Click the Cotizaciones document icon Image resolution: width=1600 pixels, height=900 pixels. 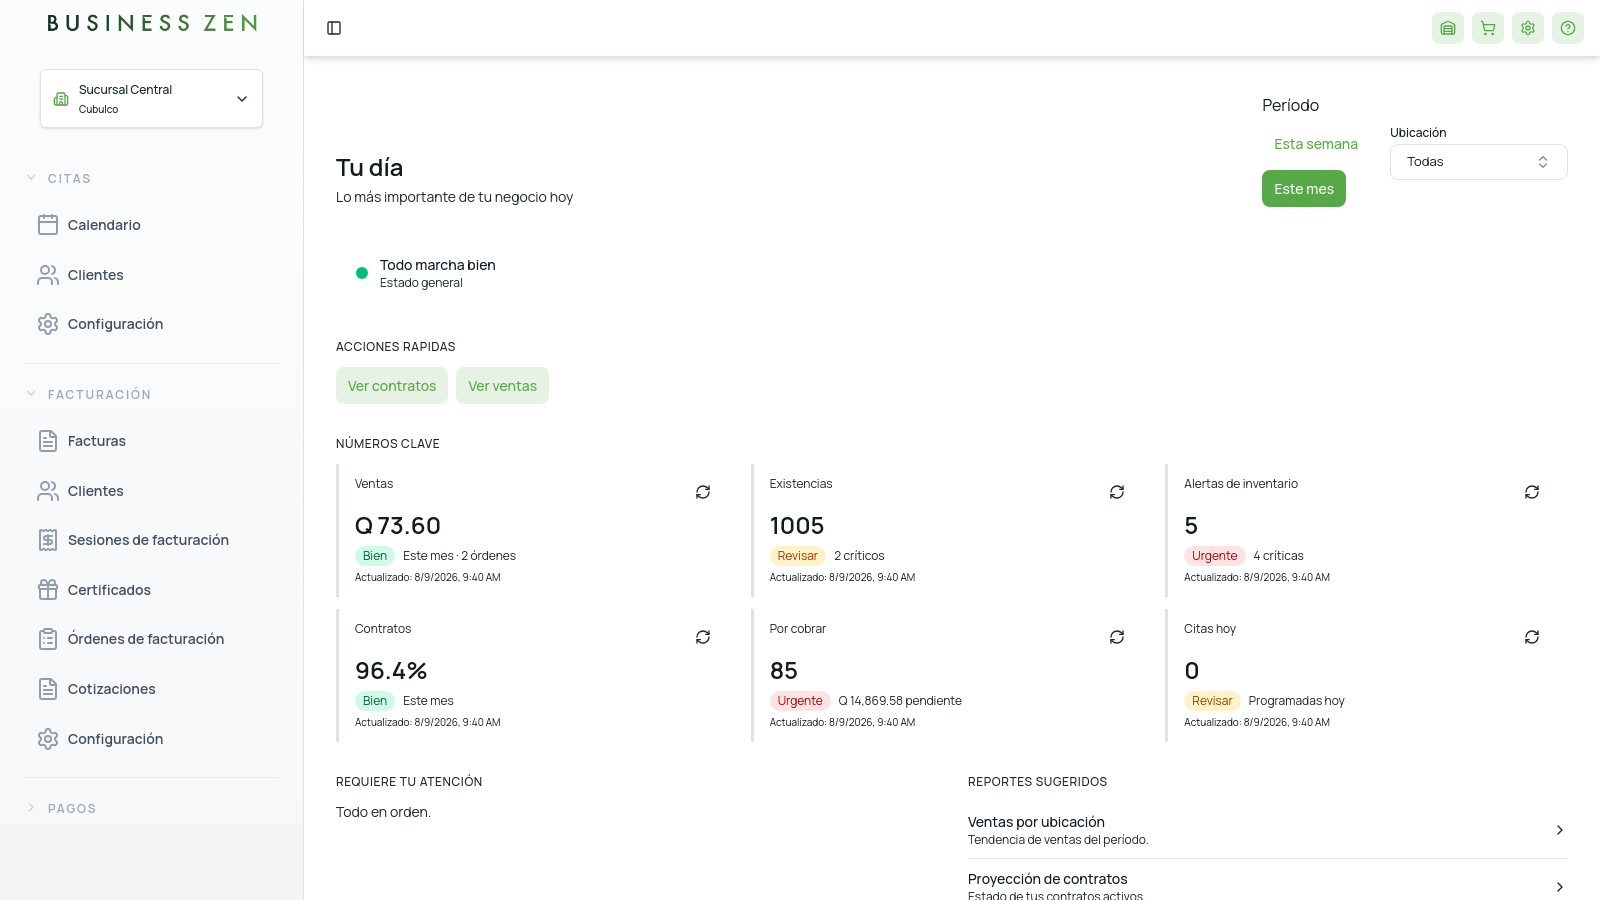pyautogui.click(x=48, y=689)
